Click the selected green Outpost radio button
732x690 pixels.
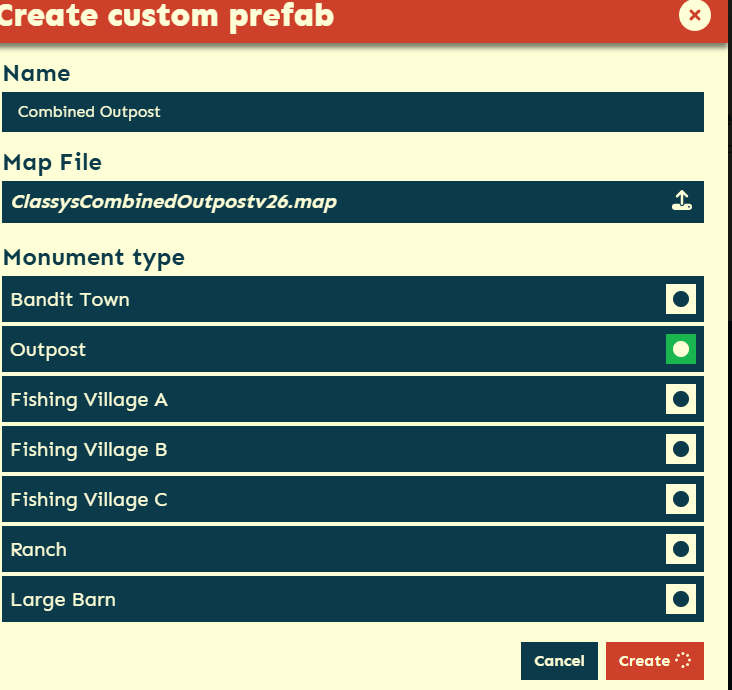click(x=681, y=349)
